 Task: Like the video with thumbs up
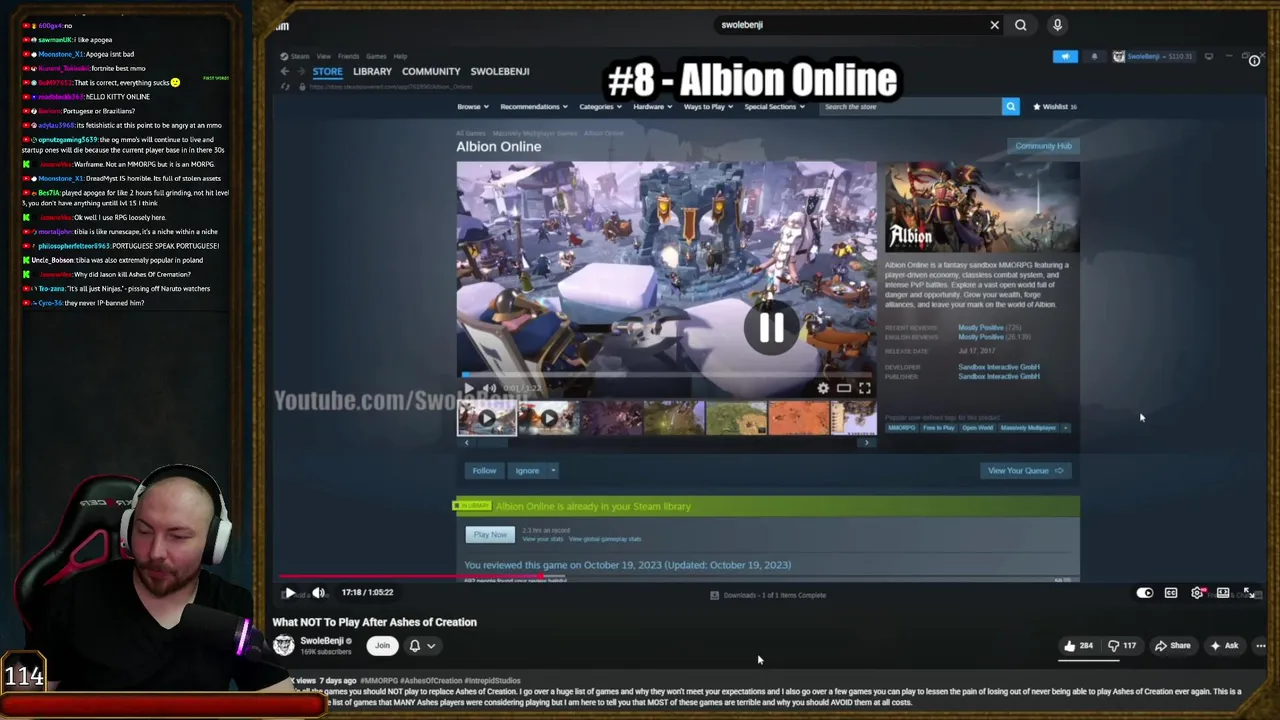click(1080, 646)
